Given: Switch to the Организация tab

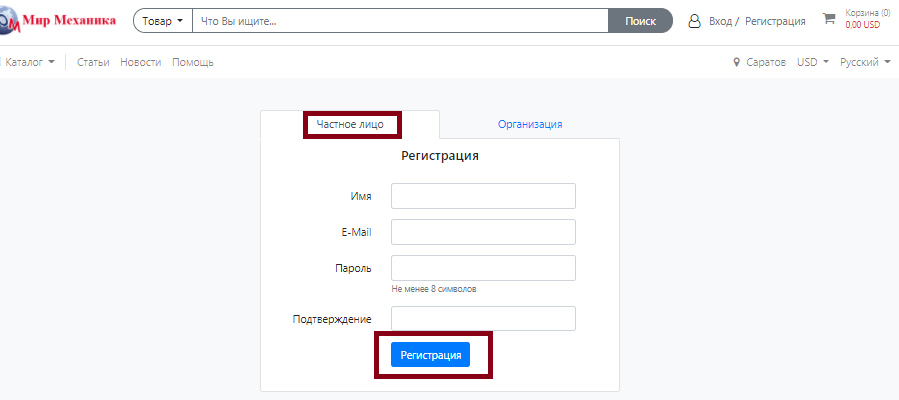Looking at the screenshot, I should click(530, 124).
